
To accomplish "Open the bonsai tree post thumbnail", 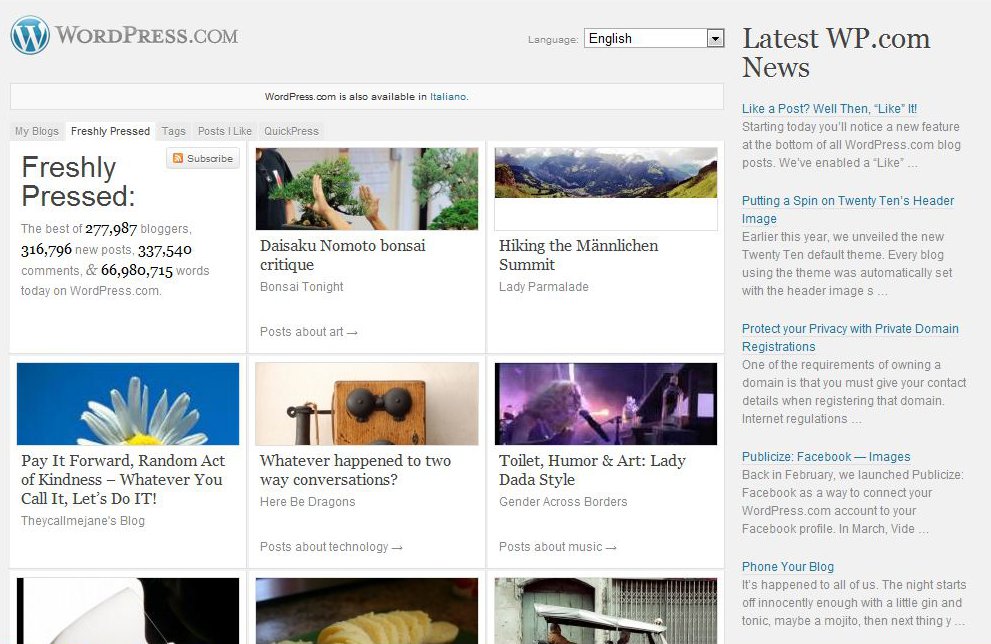I will [x=367, y=189].
